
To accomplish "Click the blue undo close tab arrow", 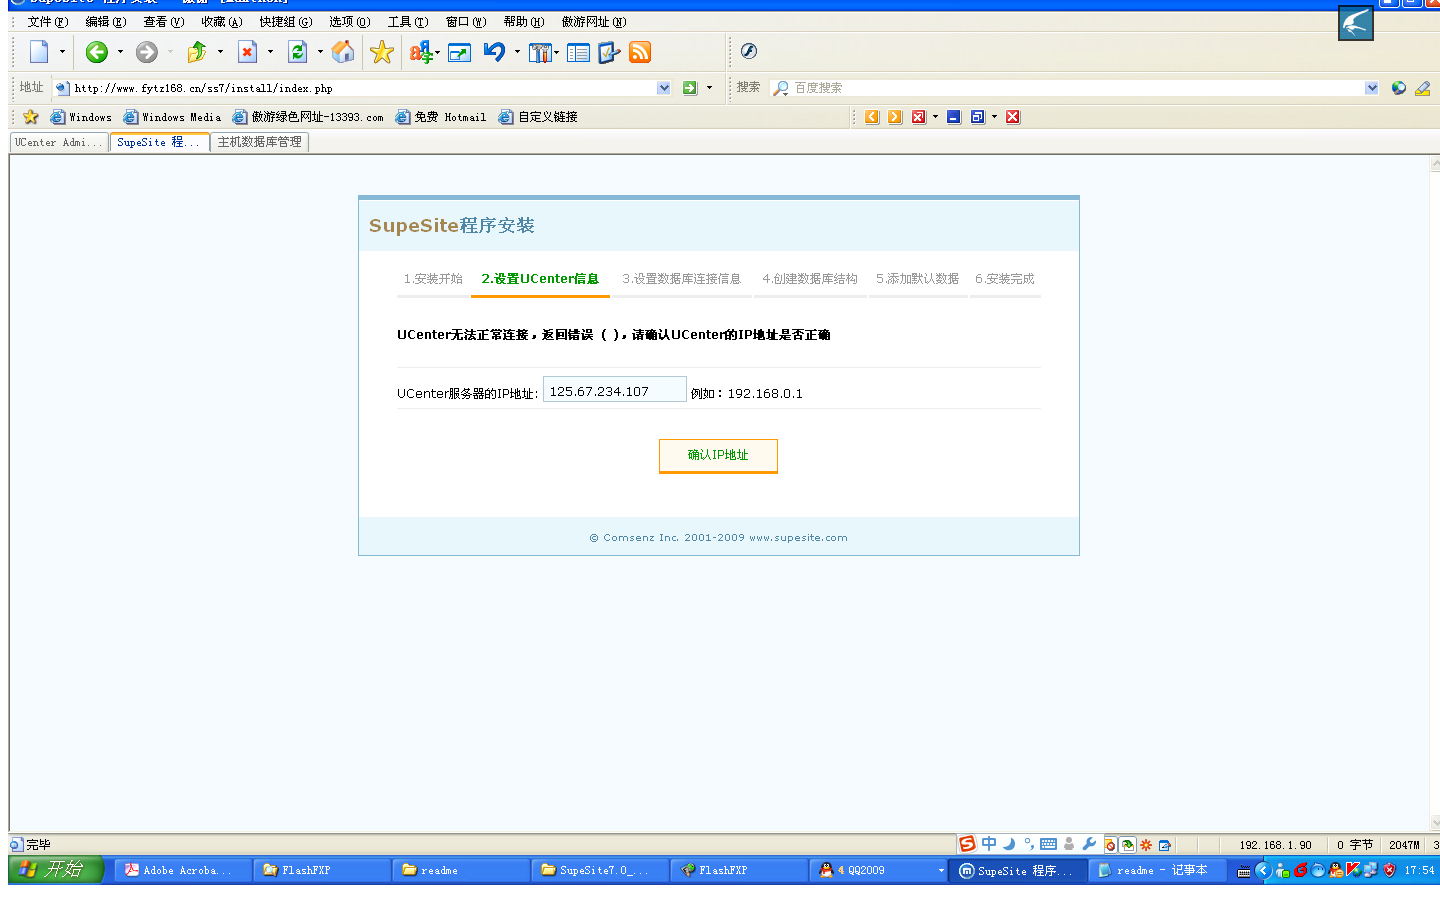I will 494,52.
